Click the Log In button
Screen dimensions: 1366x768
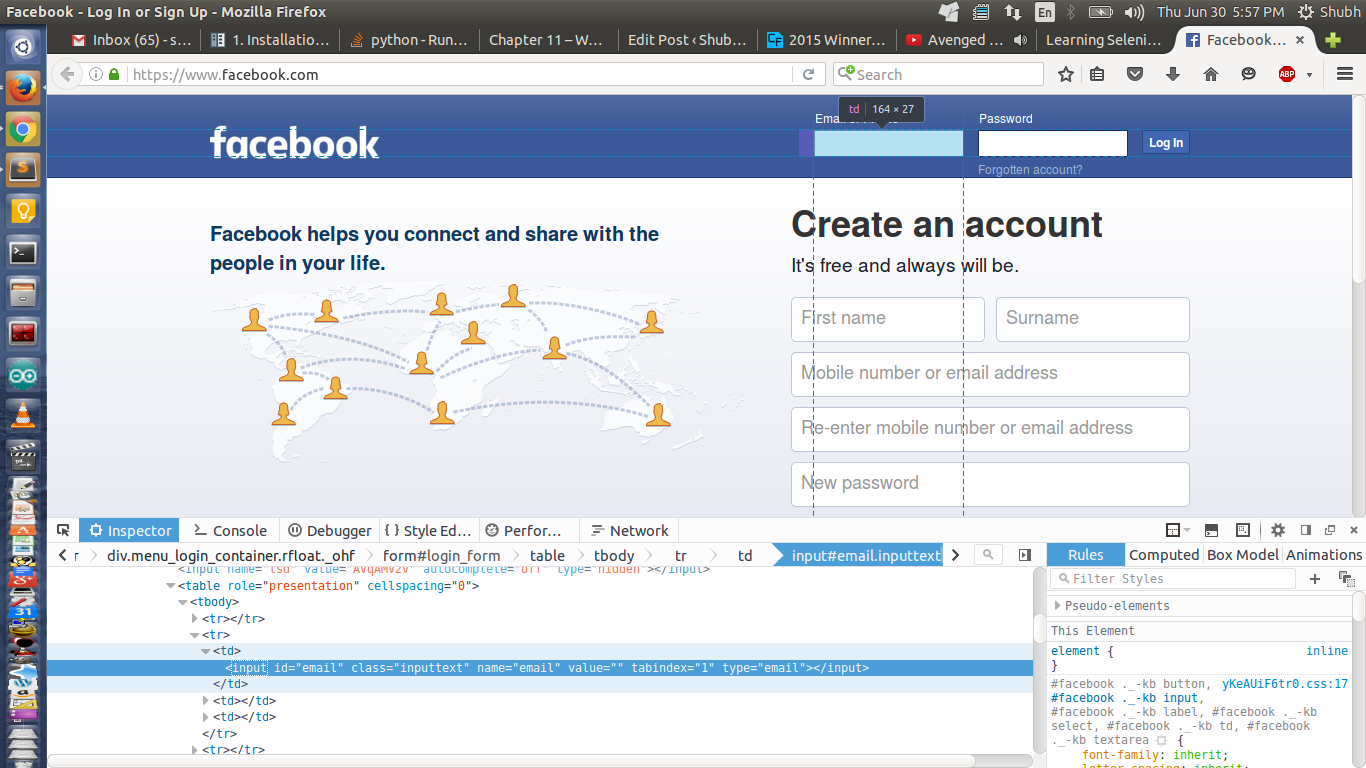(x=1165, y=143)
